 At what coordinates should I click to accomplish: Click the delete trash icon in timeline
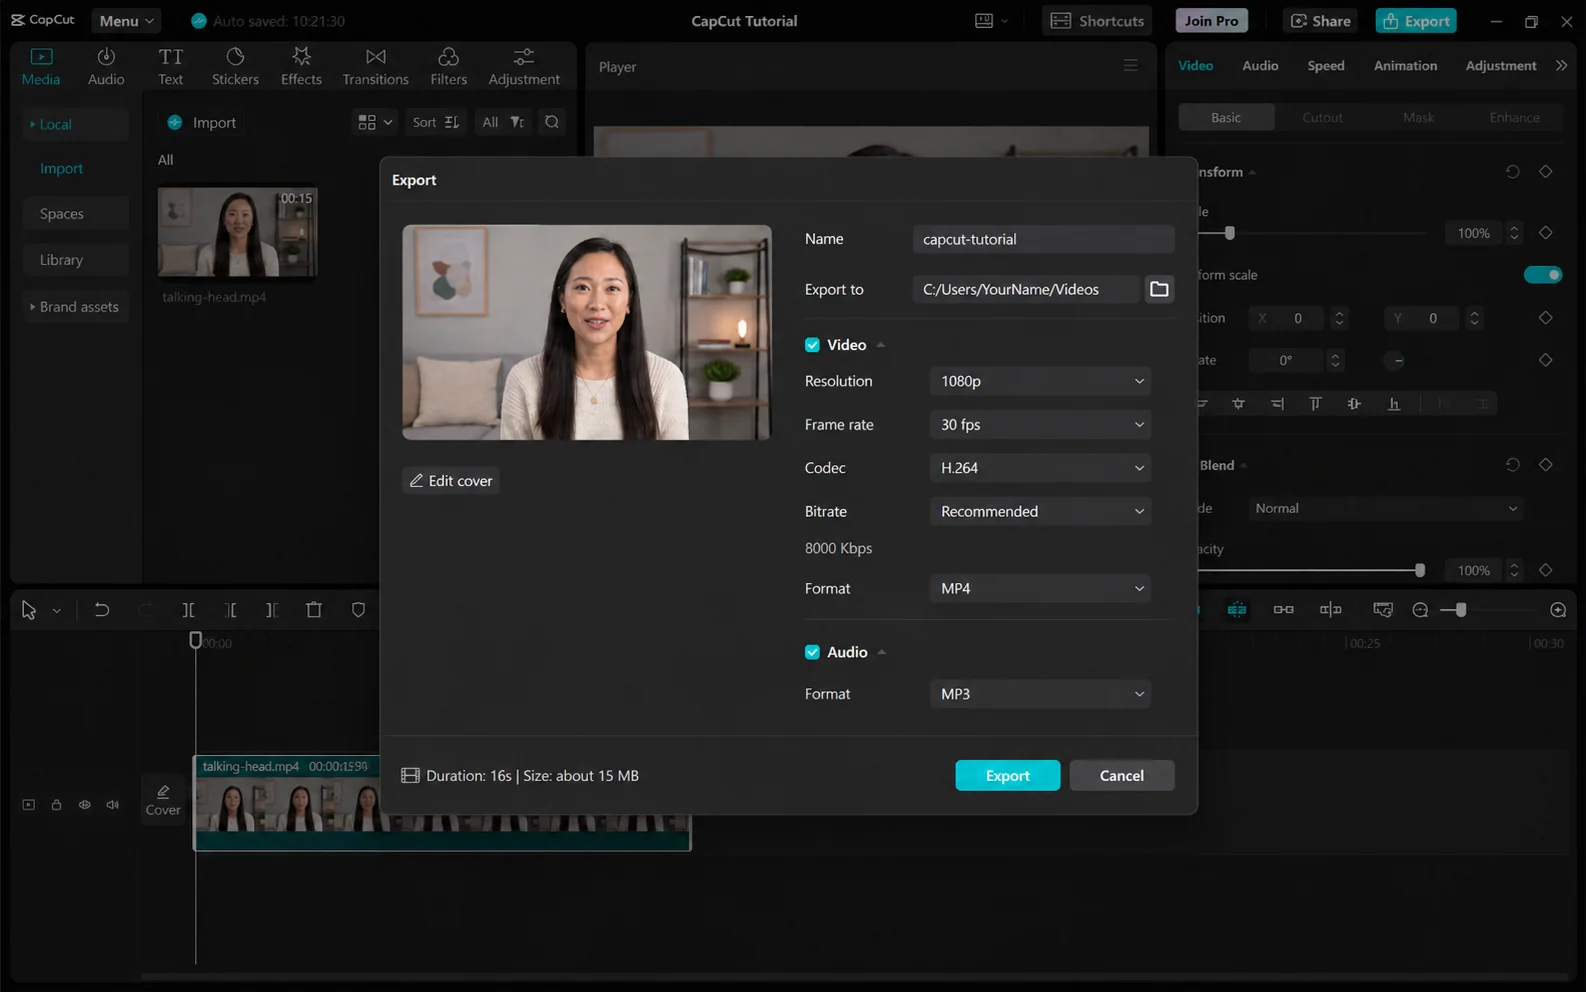pos(314,610)
